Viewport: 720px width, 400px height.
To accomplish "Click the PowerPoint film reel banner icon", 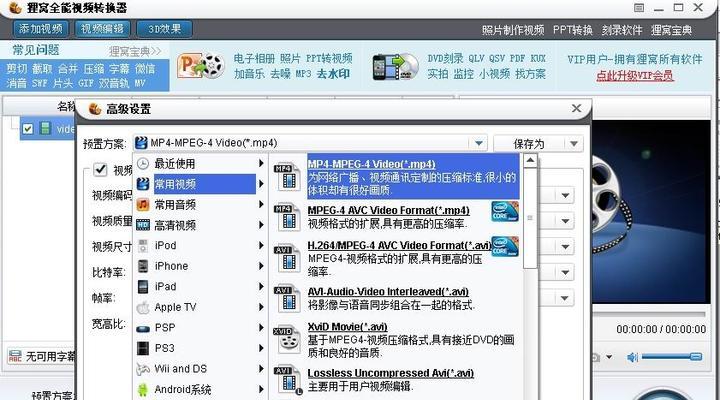I will pos(201,66).
